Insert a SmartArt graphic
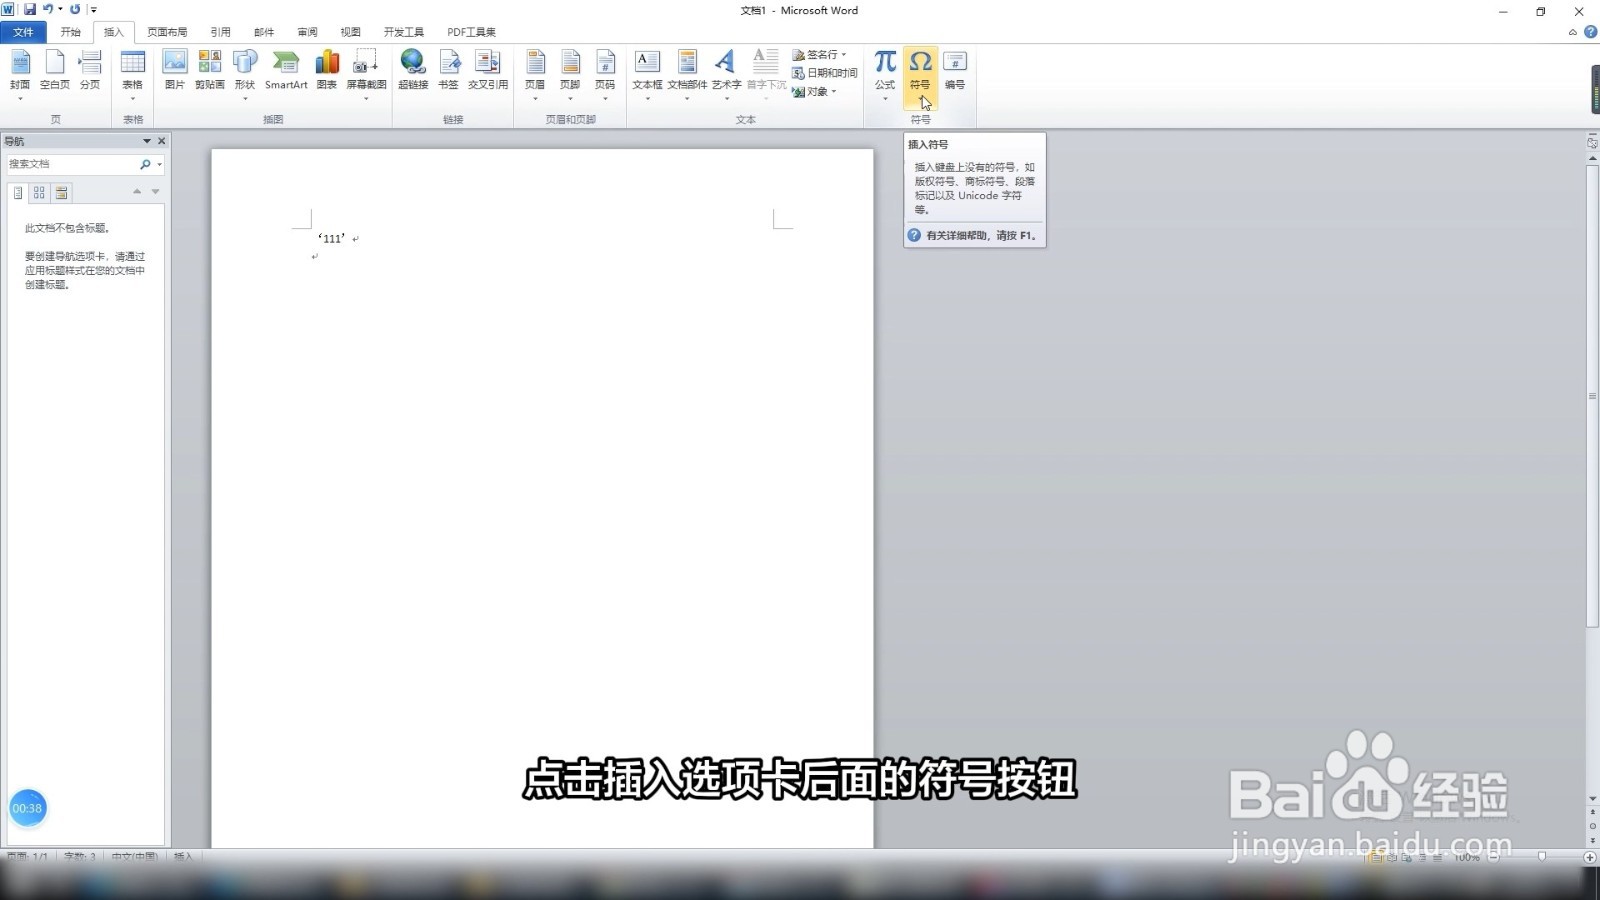Image resolution: width=1600 pixels, height=900 pixels. point(286,72)
